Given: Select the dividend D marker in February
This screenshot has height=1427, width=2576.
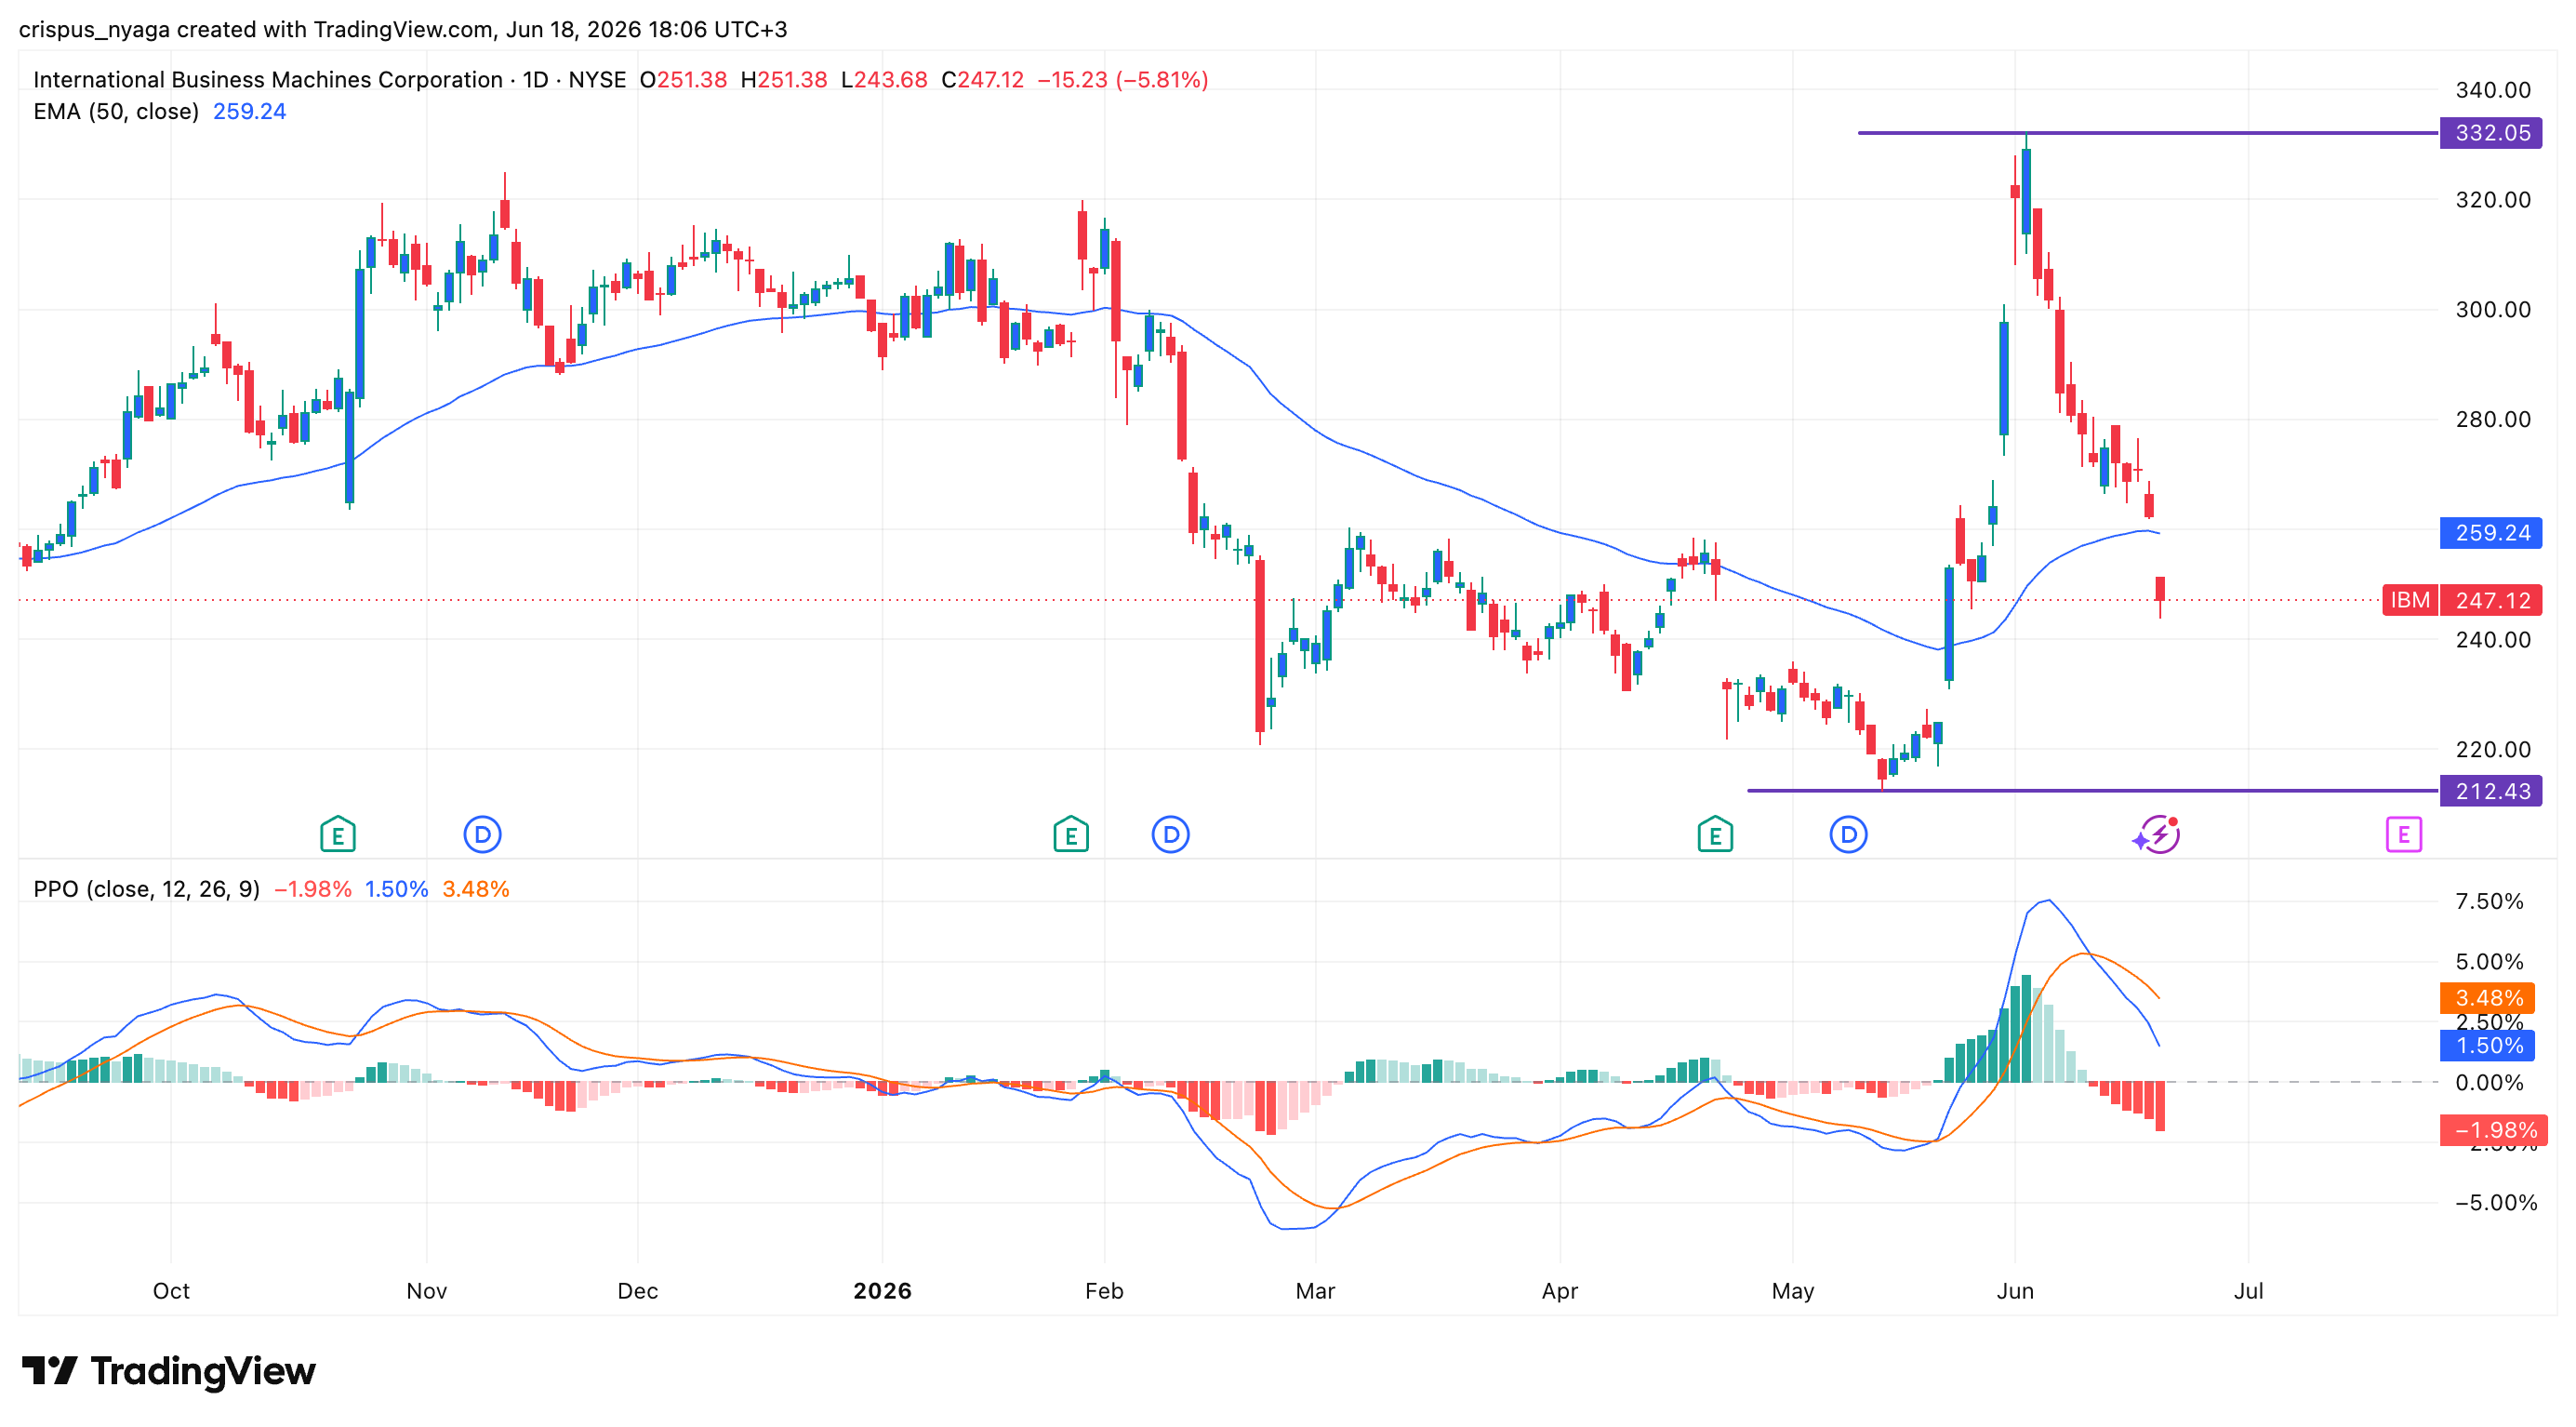Looking at the screenshot, I should [x=1170, y=834].
